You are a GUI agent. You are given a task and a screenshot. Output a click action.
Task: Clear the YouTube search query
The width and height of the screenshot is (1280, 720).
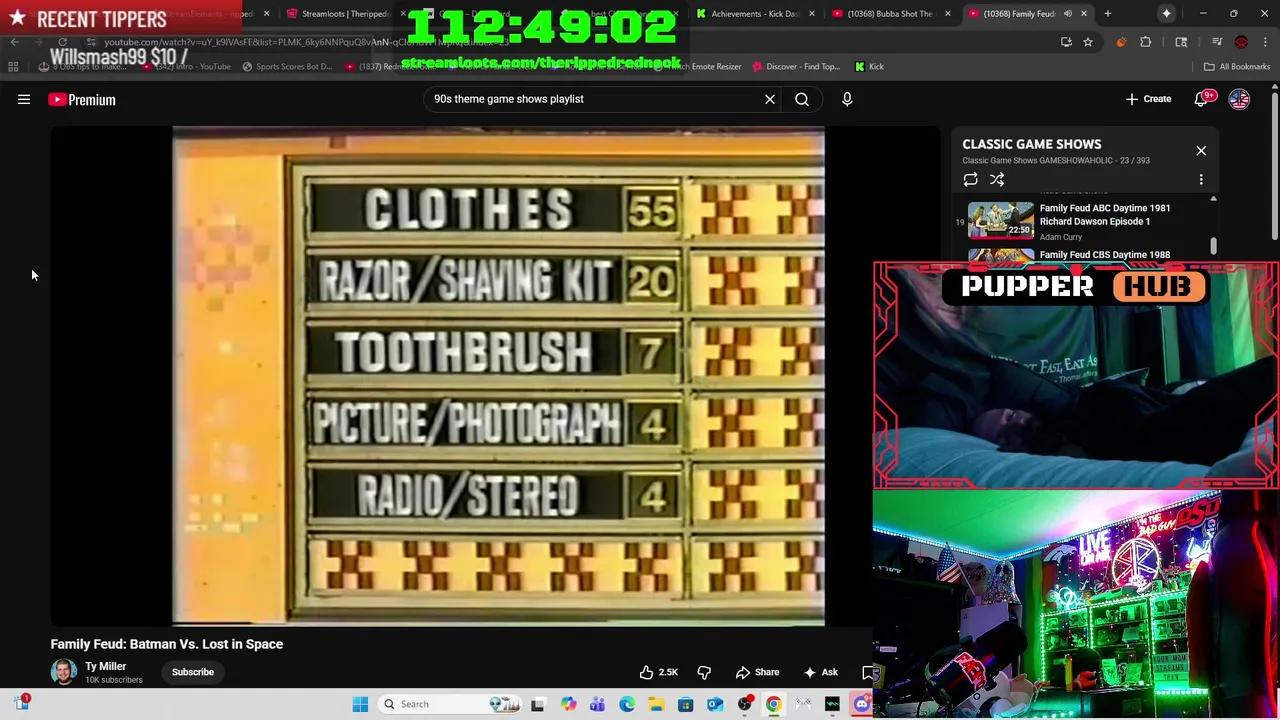[770, 99]
